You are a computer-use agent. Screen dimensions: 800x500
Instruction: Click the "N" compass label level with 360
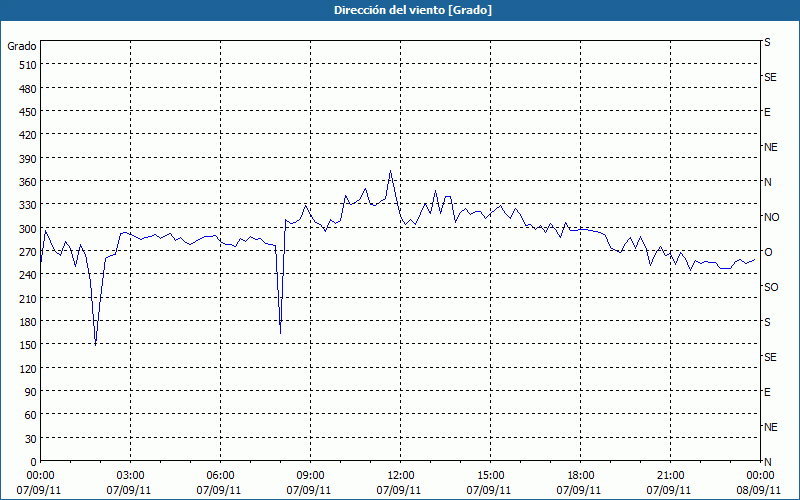point(767,182)
